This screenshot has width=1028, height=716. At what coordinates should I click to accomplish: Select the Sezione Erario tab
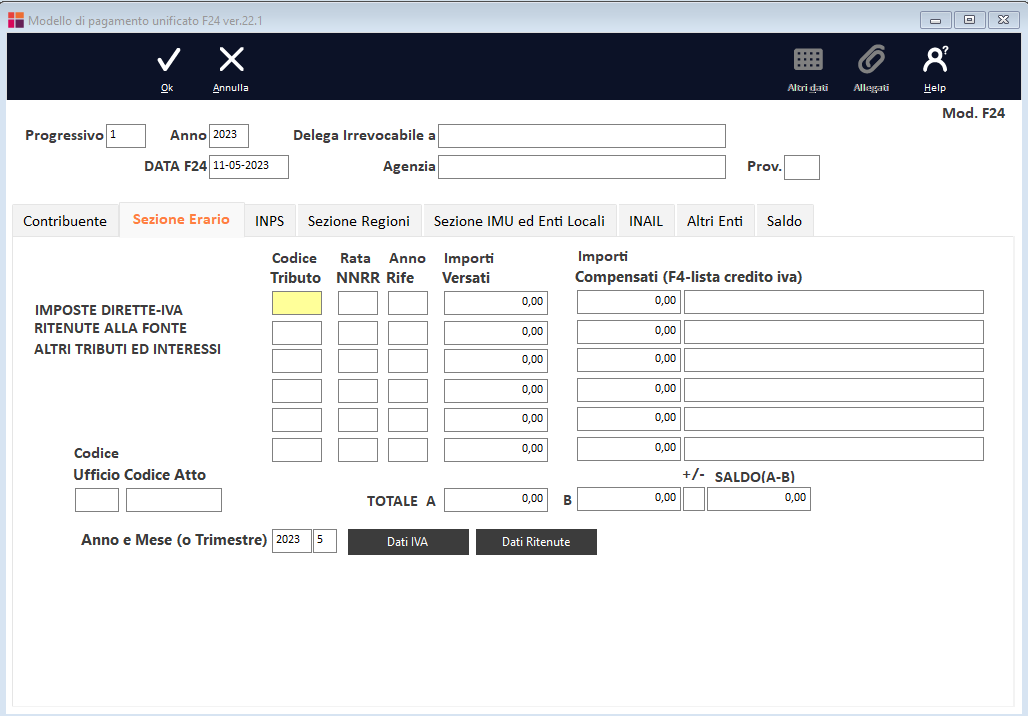pos(181,220)
